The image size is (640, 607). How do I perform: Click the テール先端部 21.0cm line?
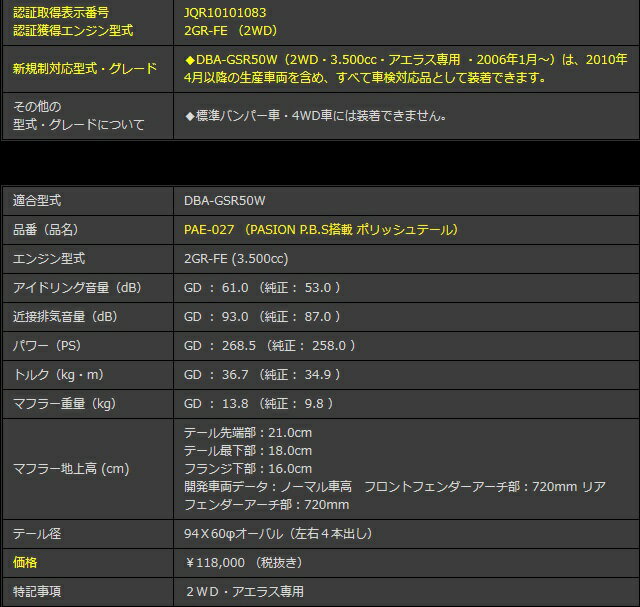tap(248, 432)
